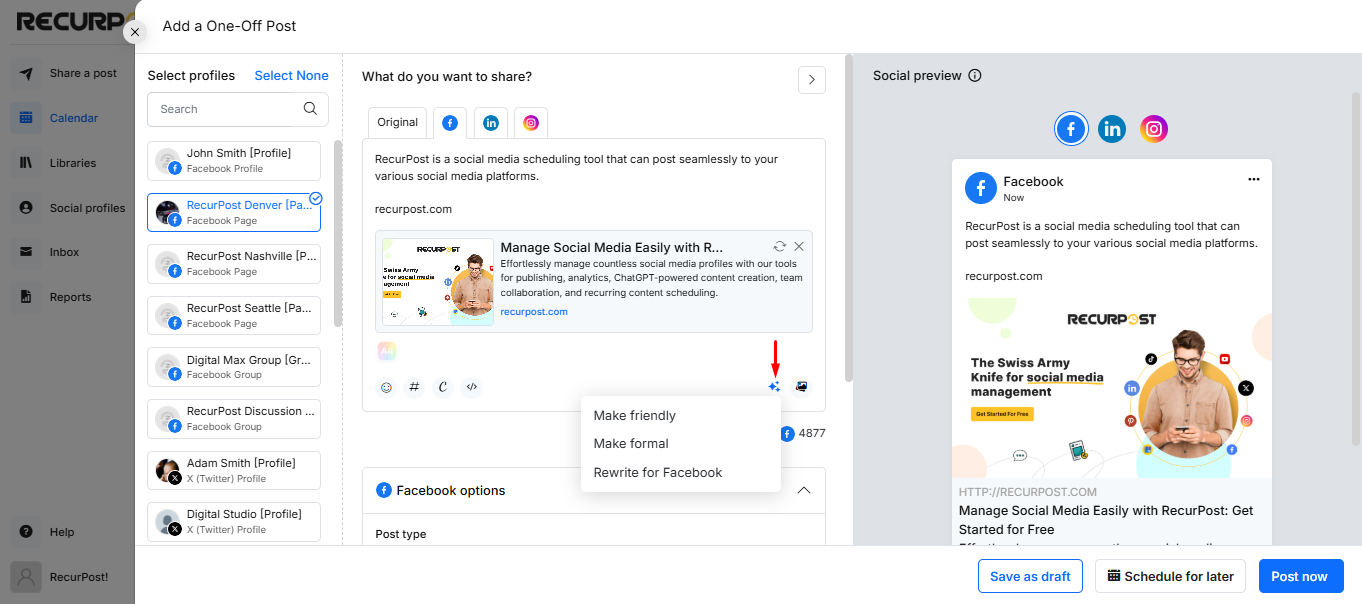
Task: Open the Canva design icon
Action: [443, 387]
